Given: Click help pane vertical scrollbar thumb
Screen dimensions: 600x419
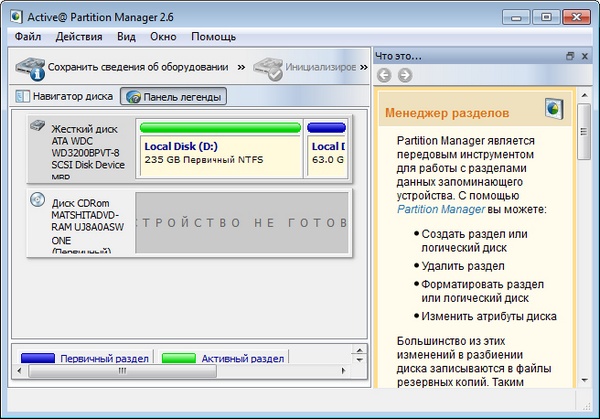Looking at the screenshot, I should 584,131.
